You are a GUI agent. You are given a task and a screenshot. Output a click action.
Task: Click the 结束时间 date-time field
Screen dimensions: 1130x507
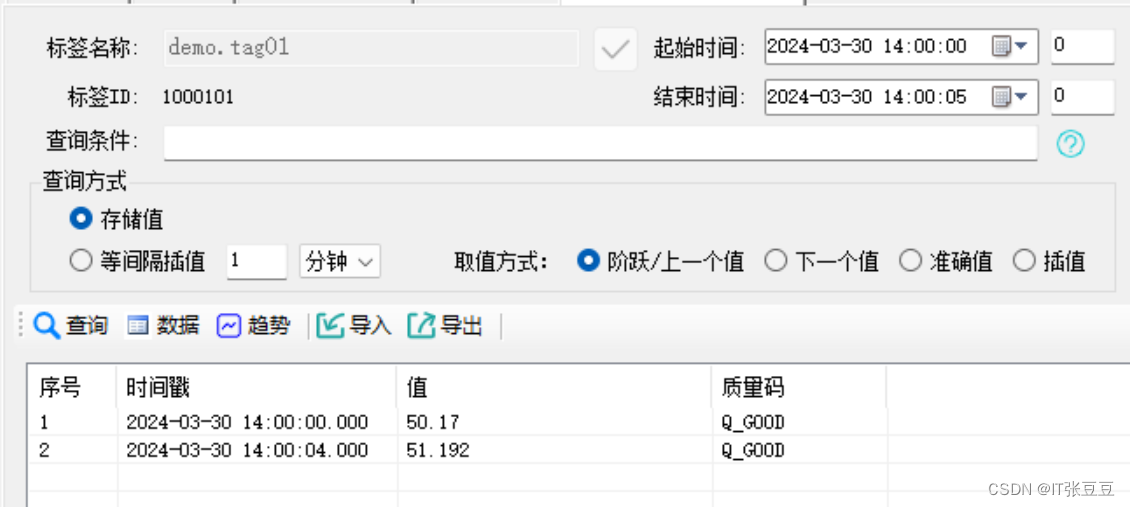pyautogui.click(x=902, y=97)
